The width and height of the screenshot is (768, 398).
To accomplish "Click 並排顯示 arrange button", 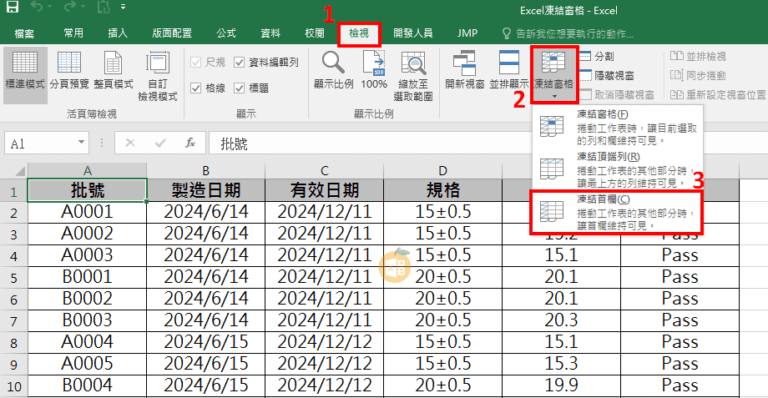I will pos(509,71).
